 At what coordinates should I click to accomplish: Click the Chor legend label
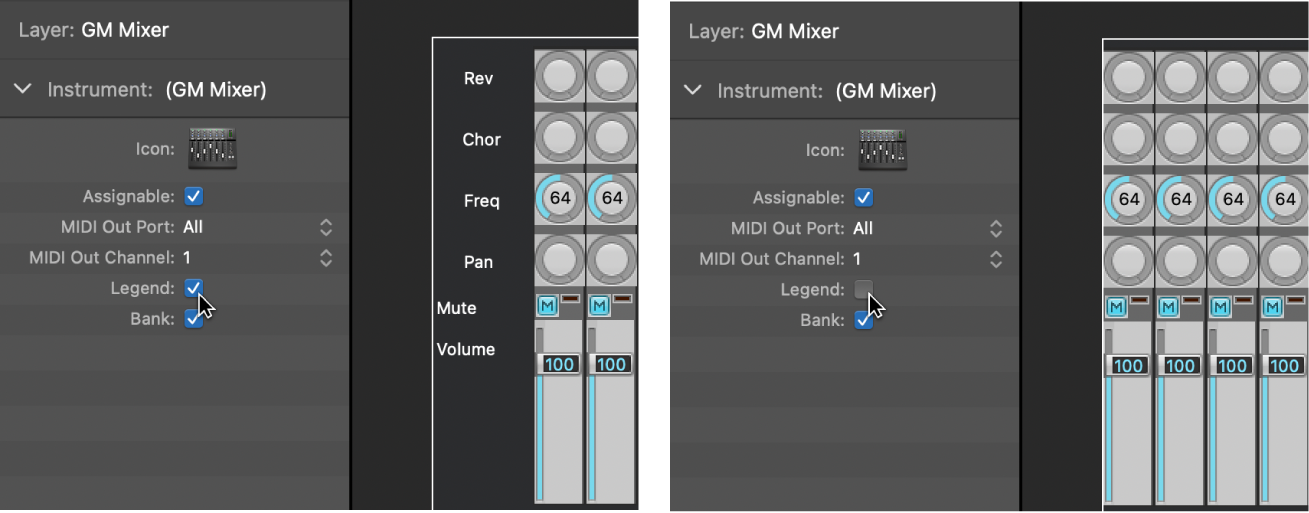481,139
